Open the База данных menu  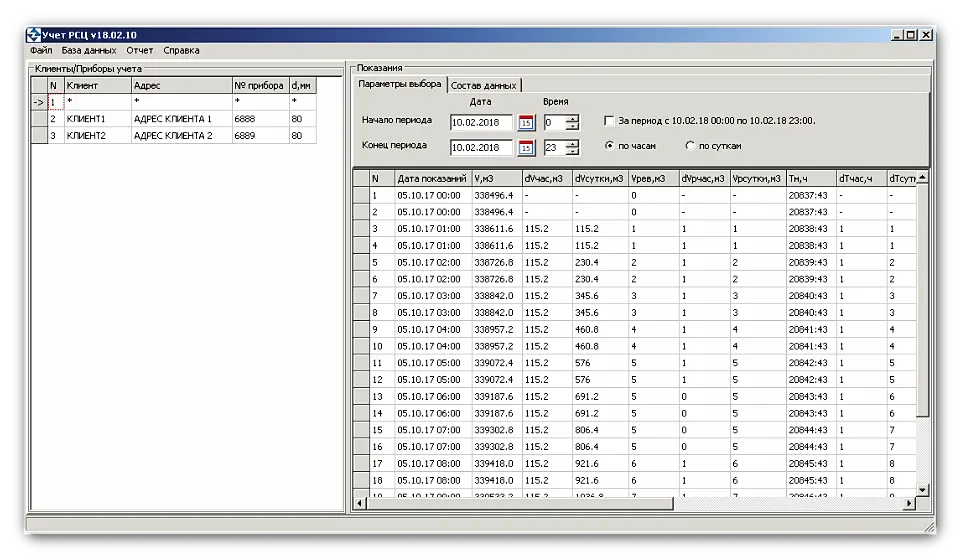[88, 50]
